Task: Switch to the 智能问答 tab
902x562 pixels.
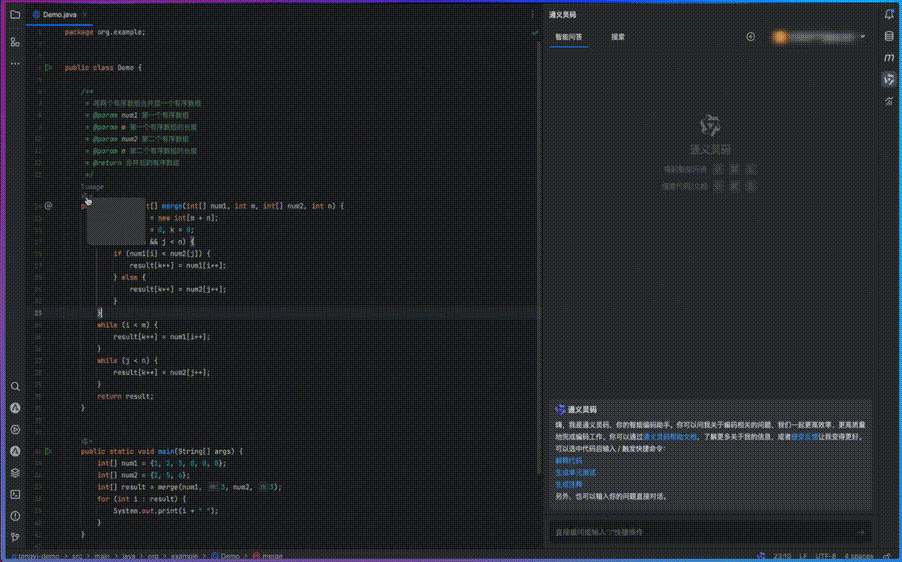Action: click(568, 37)
